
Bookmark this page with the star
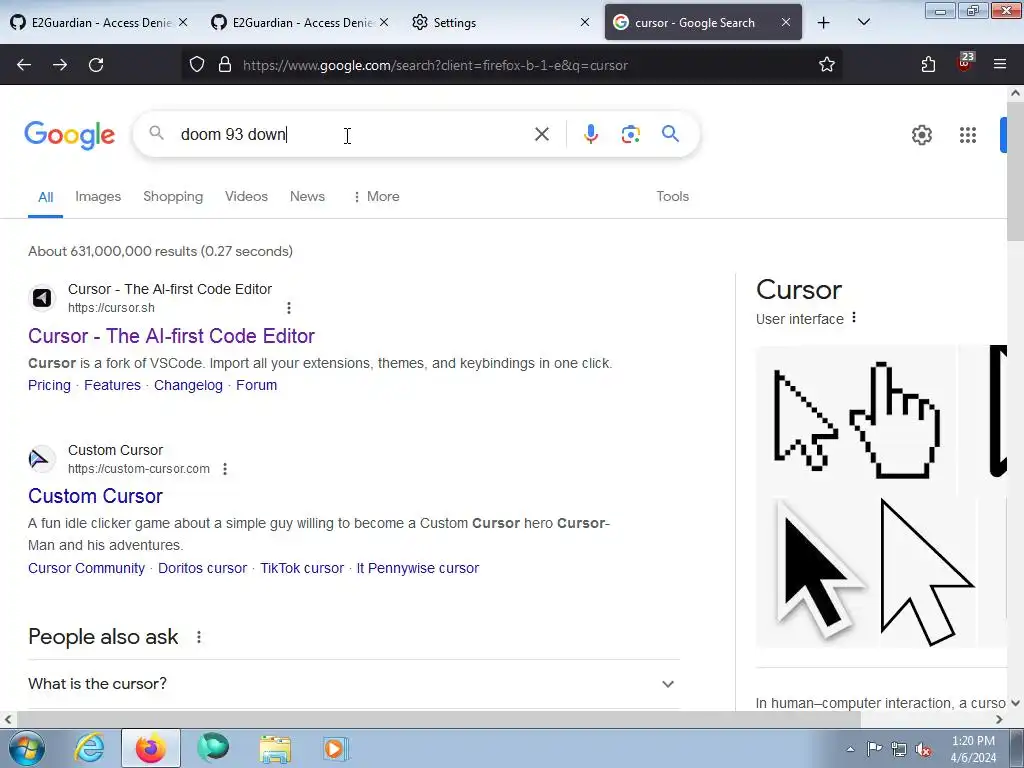pos(827,65)
